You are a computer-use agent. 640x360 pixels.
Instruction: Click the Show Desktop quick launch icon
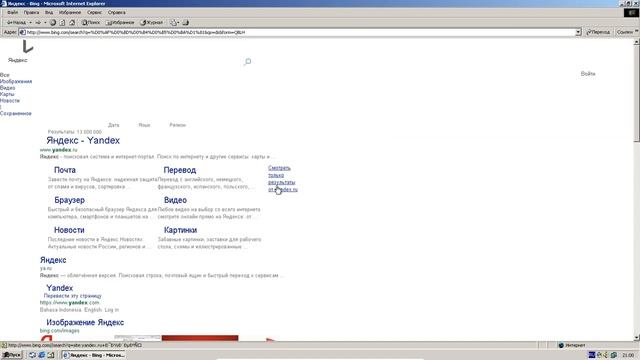pos(32,355)
